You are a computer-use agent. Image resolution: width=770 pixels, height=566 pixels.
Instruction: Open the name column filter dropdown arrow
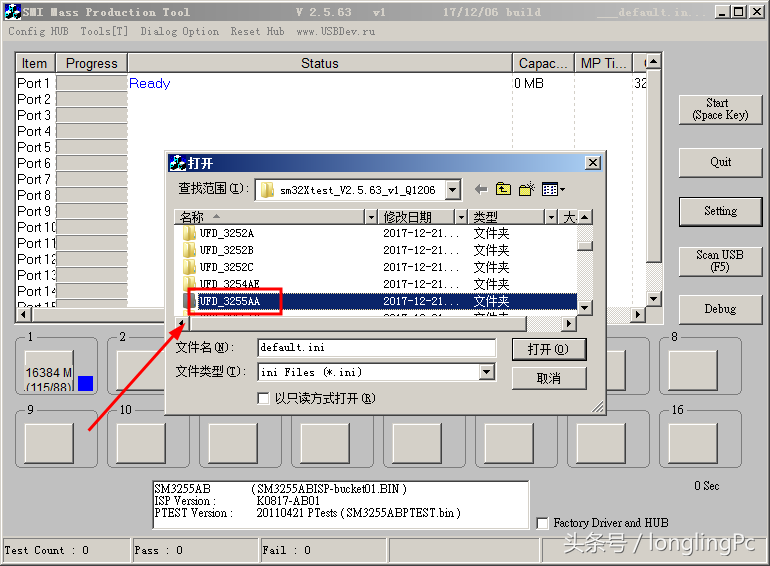pos(371,217)
